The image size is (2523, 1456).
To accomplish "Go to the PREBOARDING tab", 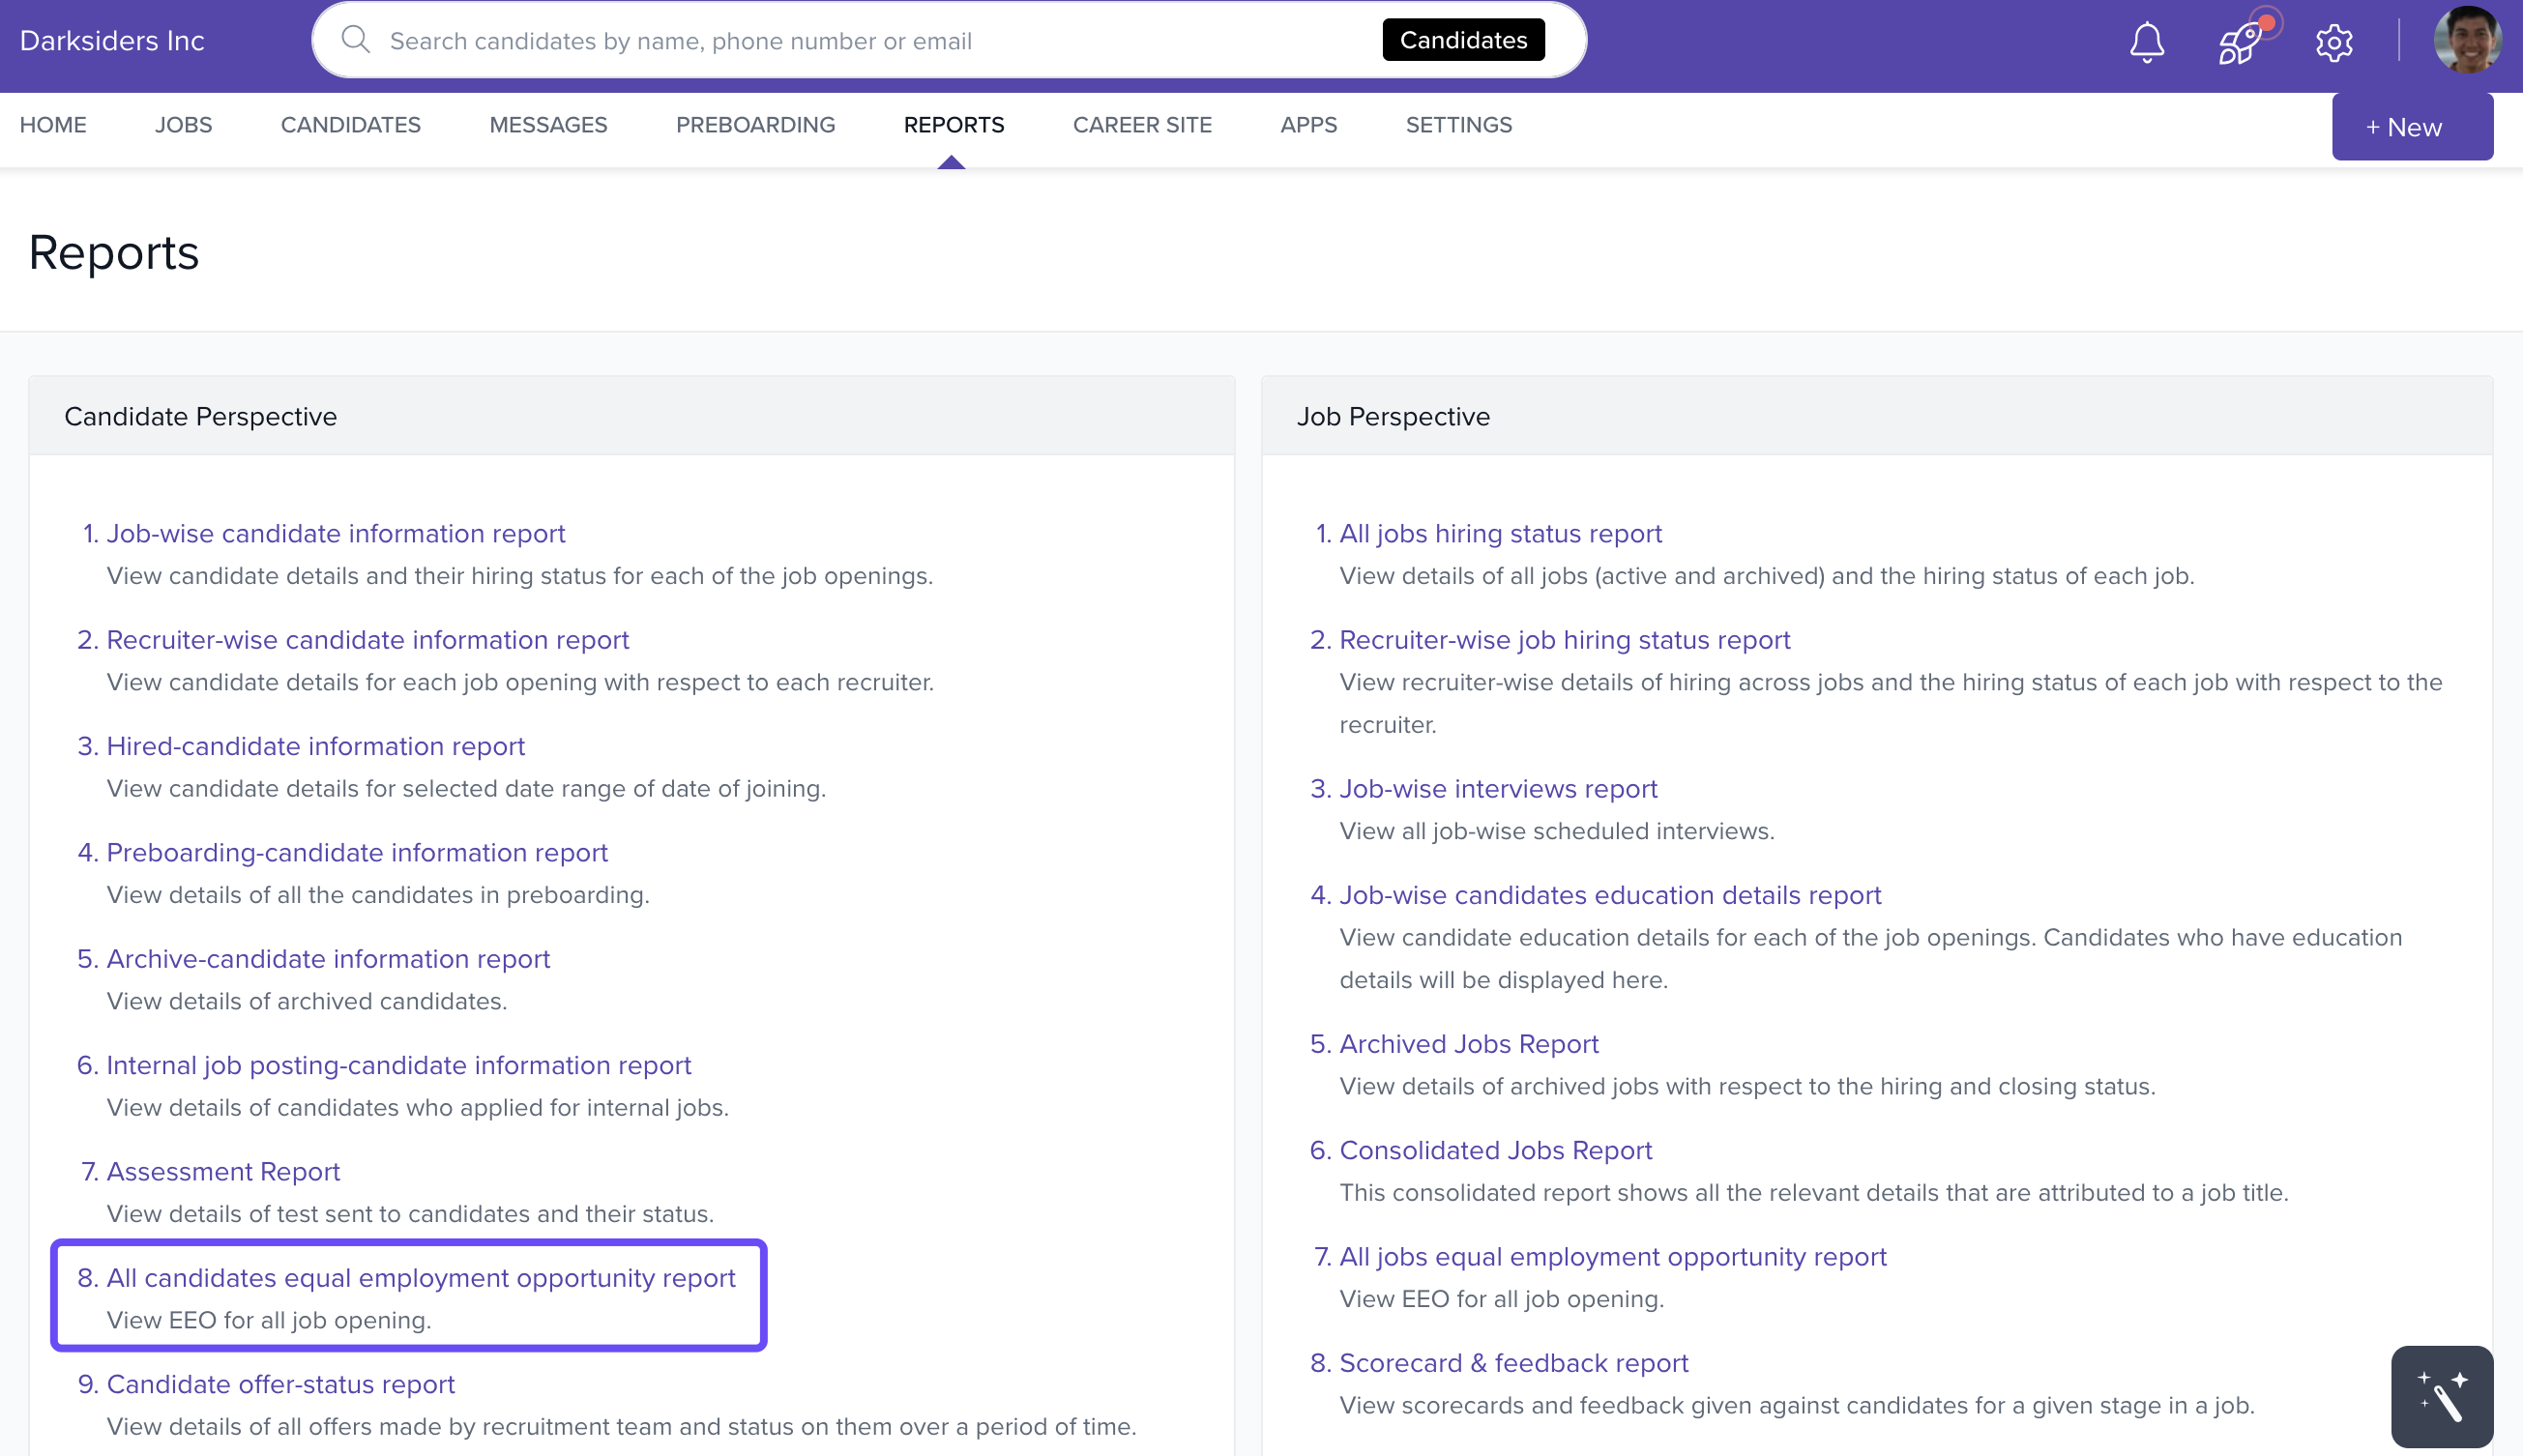I will (x=755, y=125).
